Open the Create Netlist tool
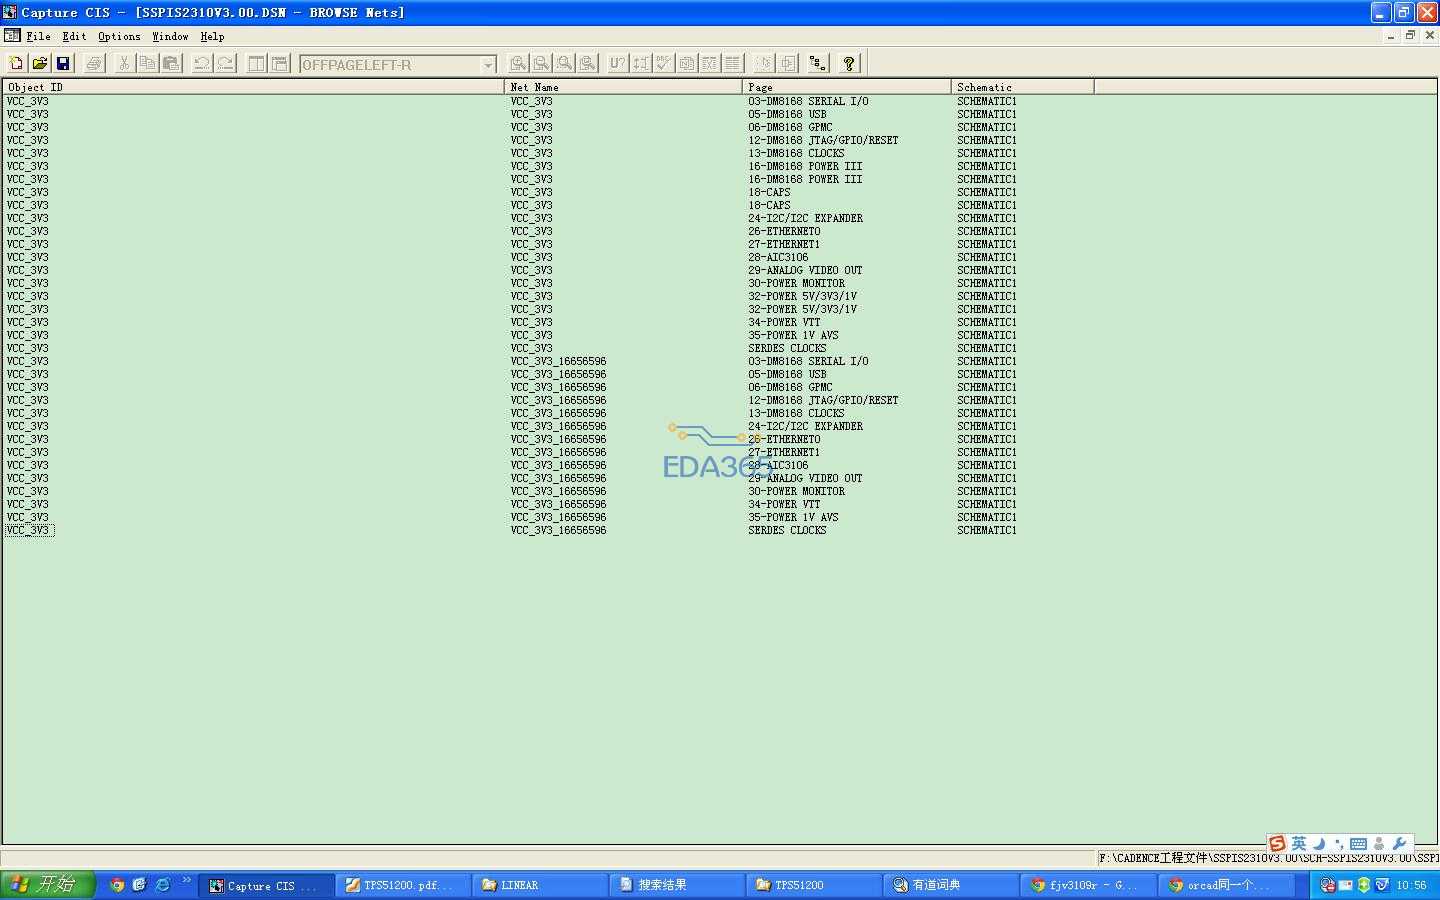 [x=687, y=64]
